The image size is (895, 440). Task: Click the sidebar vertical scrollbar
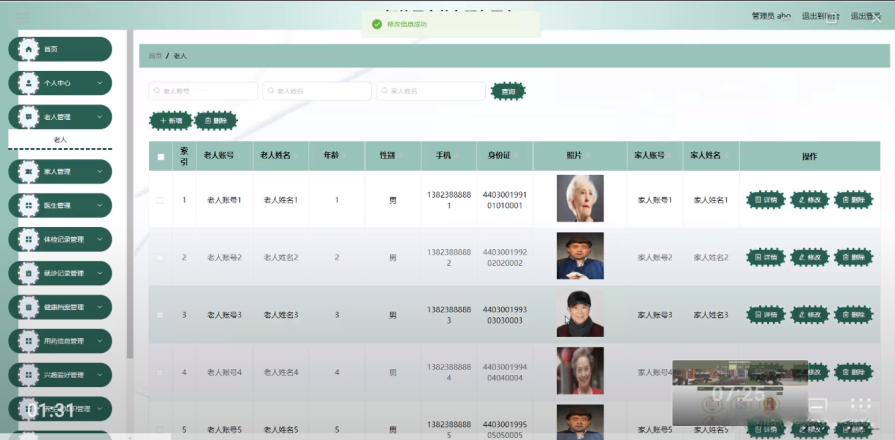click(x=130, y=194)
